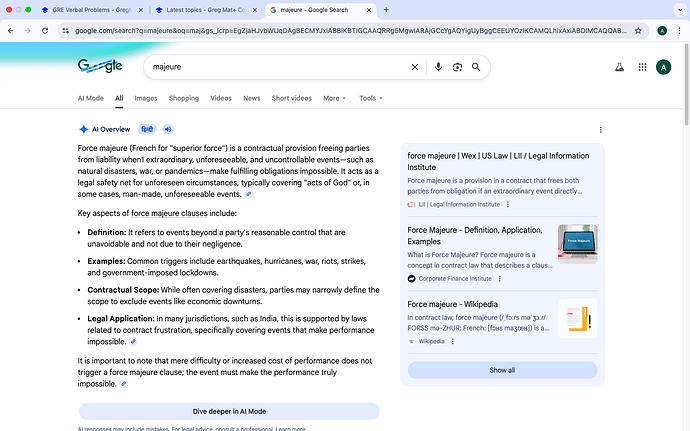Click the Google logo
This screenshot has width=690, height=431.
point(100,66)
